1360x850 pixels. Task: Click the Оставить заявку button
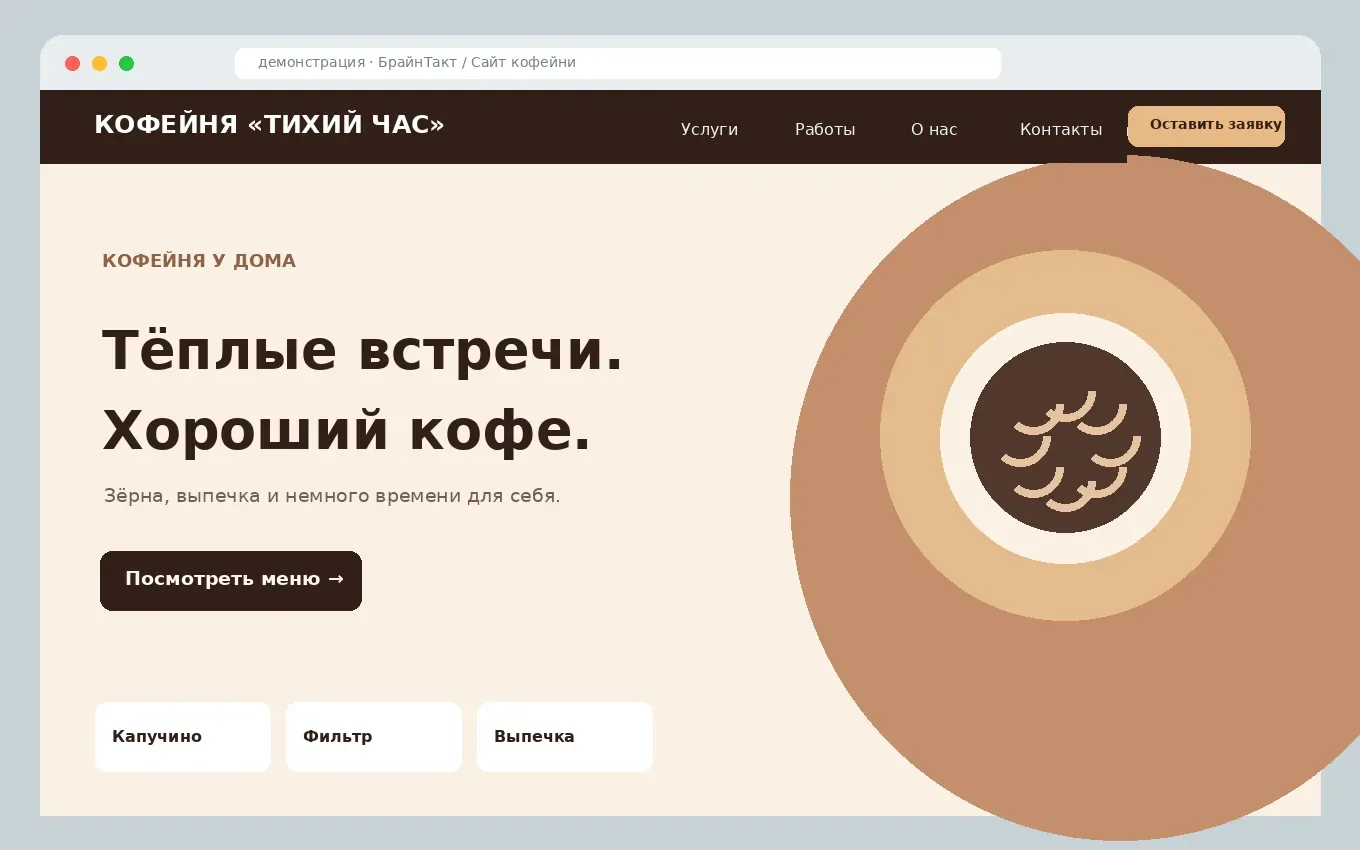coord(1206,126)
